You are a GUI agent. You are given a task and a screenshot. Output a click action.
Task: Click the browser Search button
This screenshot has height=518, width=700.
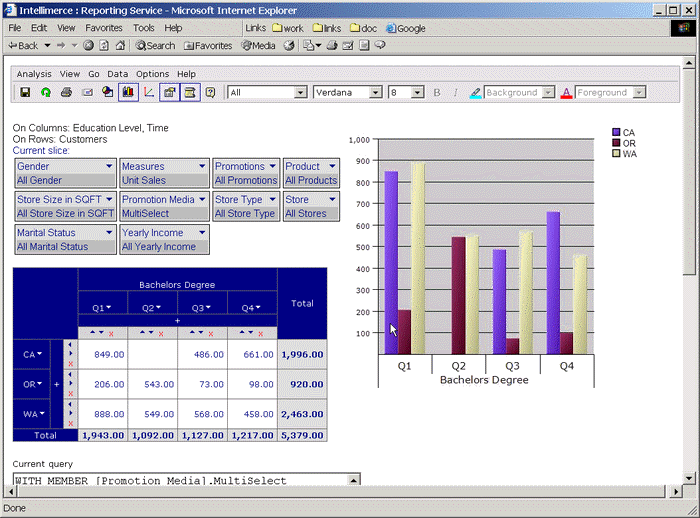[x=155, y=46]
